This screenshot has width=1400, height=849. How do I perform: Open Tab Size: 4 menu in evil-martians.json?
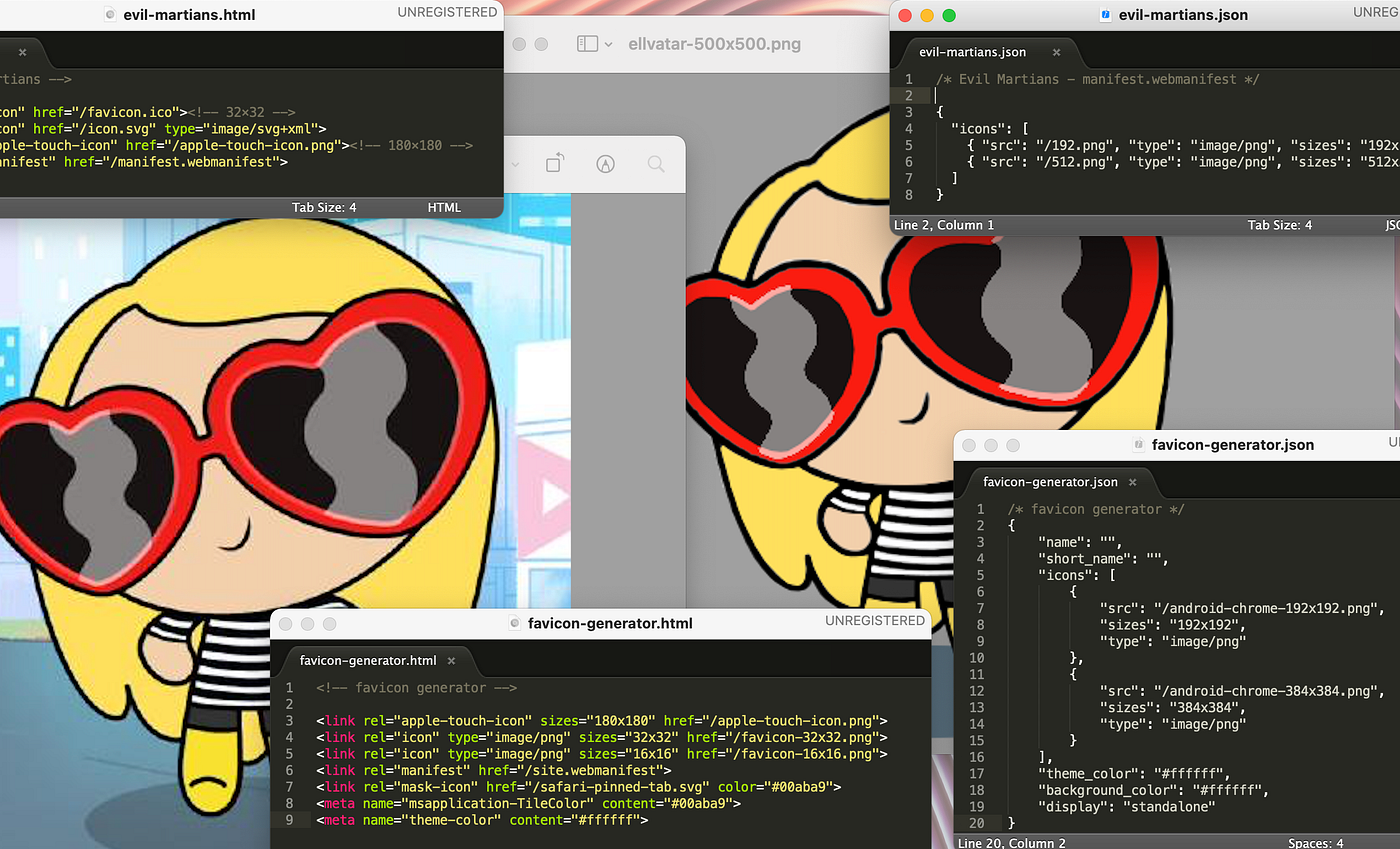tap(1280, 225)
